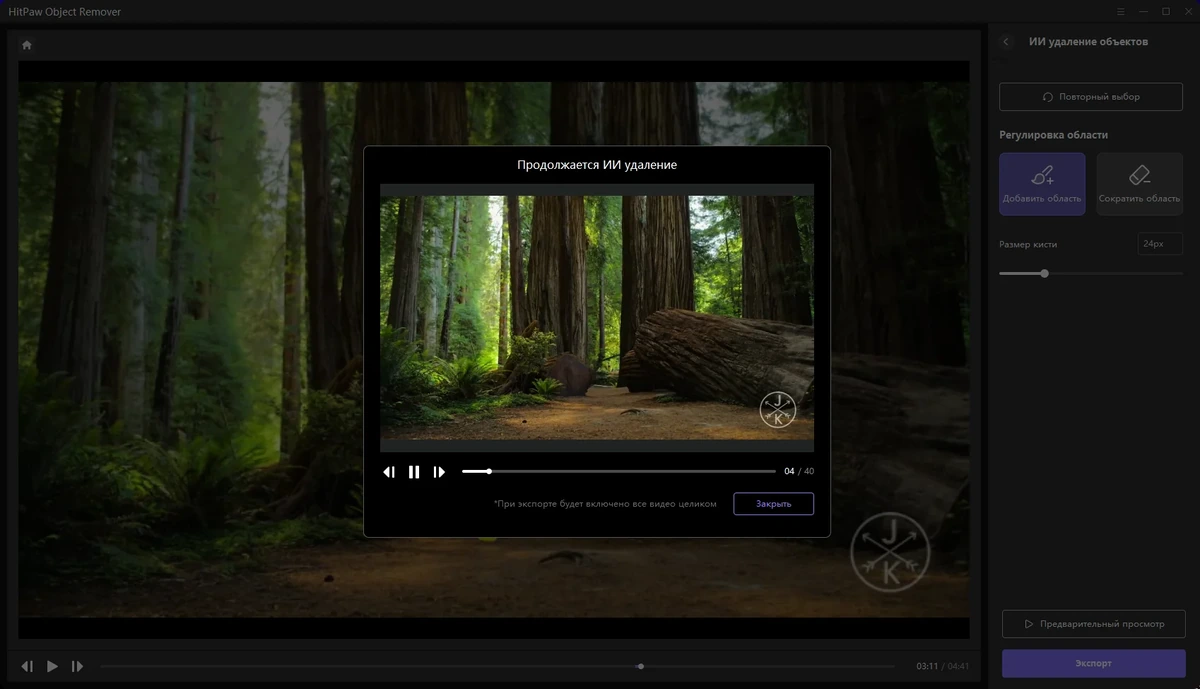Step to the next frame in the preview dialog

(439, 472)
